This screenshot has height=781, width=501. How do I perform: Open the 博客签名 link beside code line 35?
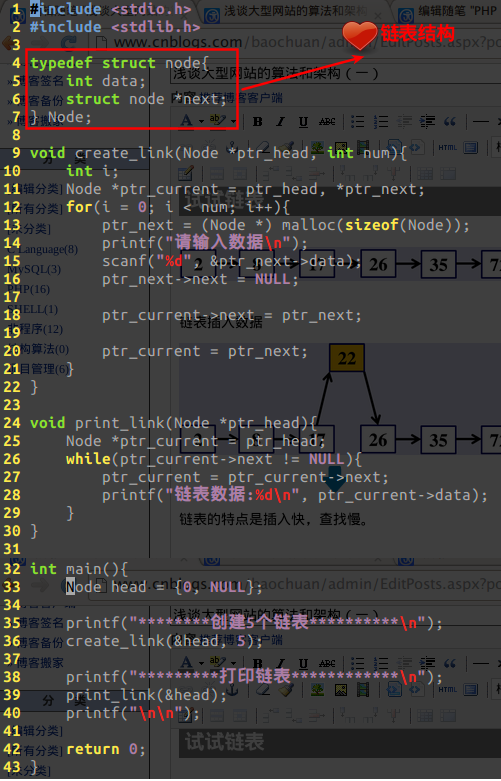click(x=40, y=623)
